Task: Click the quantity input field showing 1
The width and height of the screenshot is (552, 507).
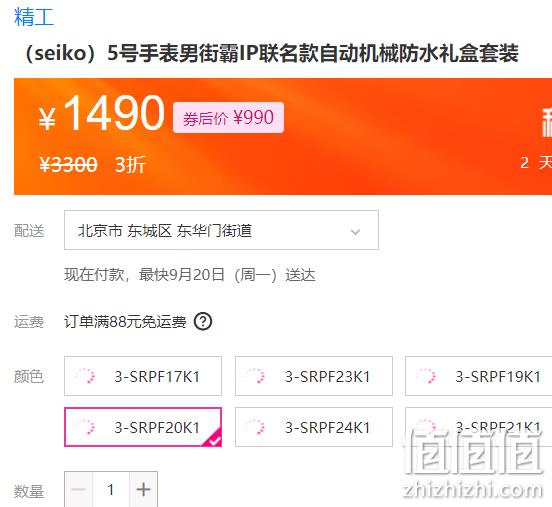Action: click(x=111, y=489)
